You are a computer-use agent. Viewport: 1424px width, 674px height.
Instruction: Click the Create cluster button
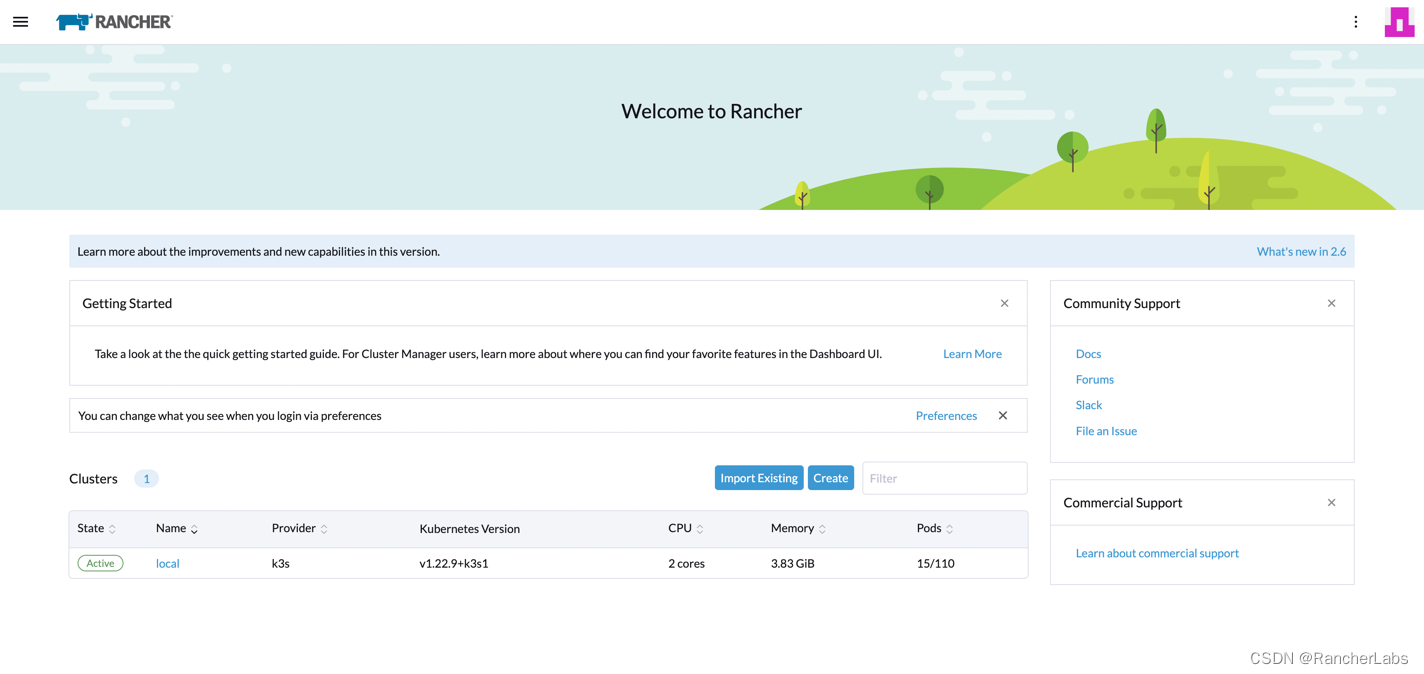(x=831, y=478)
